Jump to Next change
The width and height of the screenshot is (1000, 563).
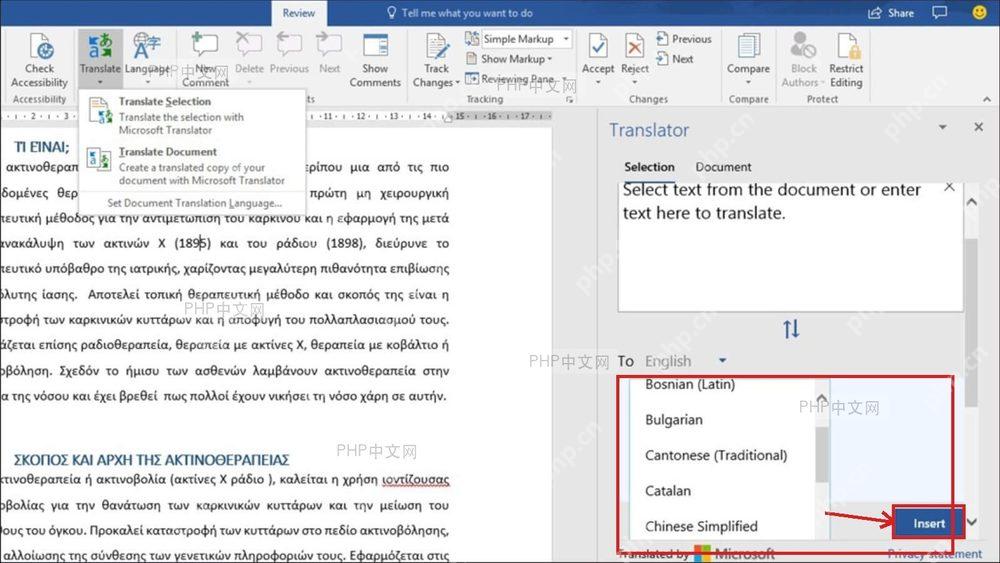tap(675, 59)
